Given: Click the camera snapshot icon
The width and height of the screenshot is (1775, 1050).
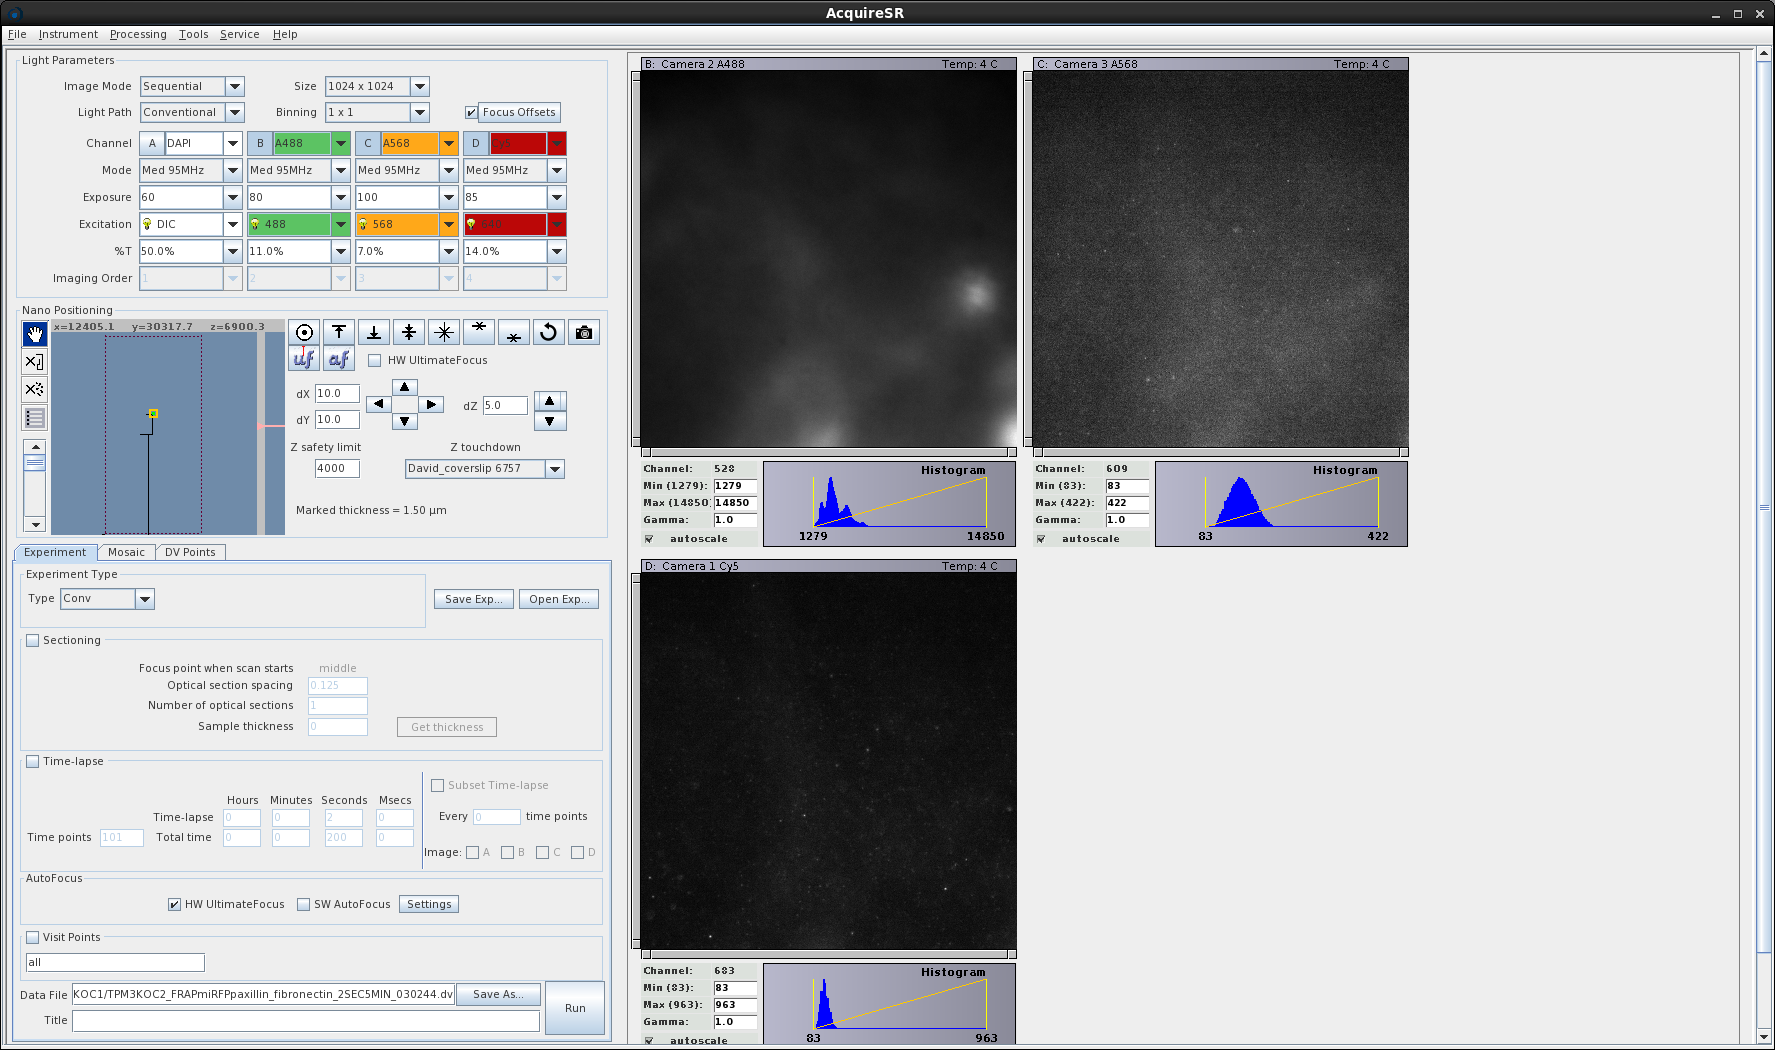Looking at the screenshot, I should pyautogui.click(x=584, y=333).
